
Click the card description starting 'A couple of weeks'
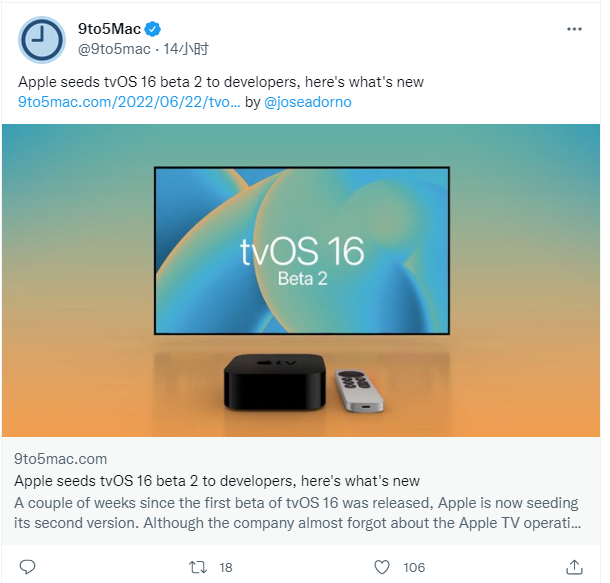click(x=298, y=513)
